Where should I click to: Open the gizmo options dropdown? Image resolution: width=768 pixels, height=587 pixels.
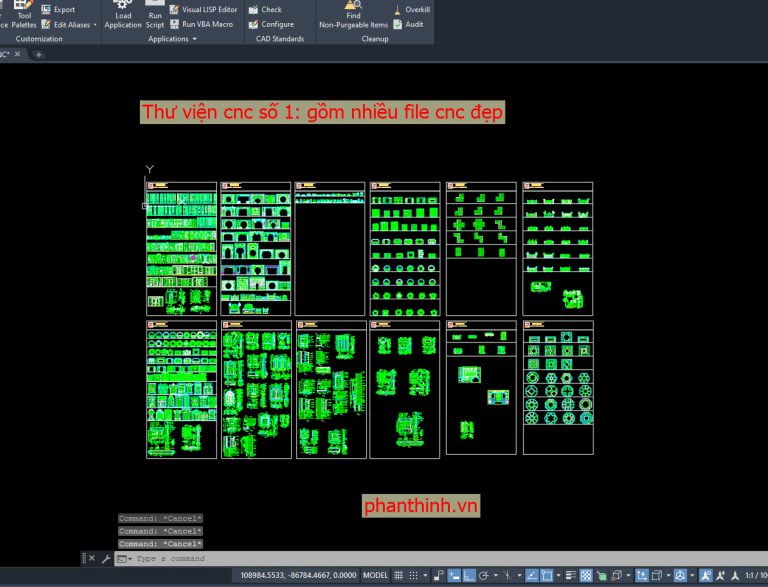click(x=692, y=575)
